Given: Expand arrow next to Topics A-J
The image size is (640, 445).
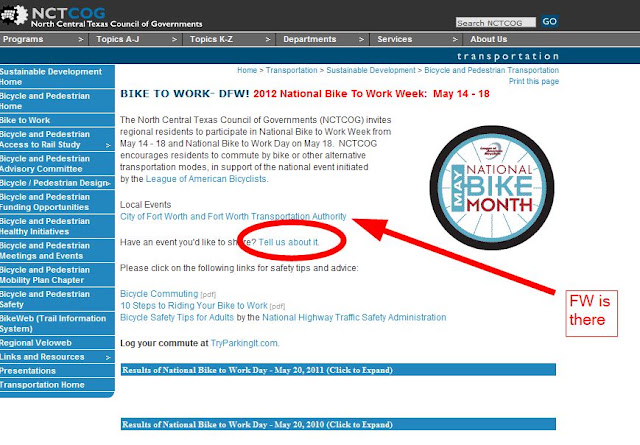Looking at the screenshot, I should point(174,40).
